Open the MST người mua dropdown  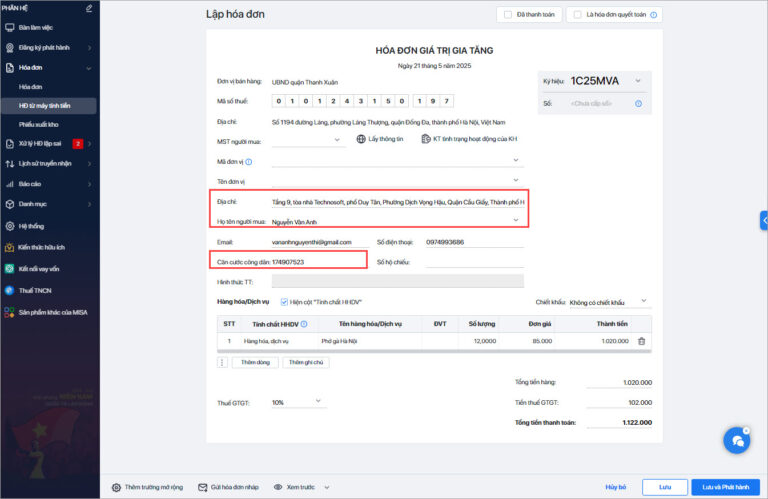tap(337, 140)
